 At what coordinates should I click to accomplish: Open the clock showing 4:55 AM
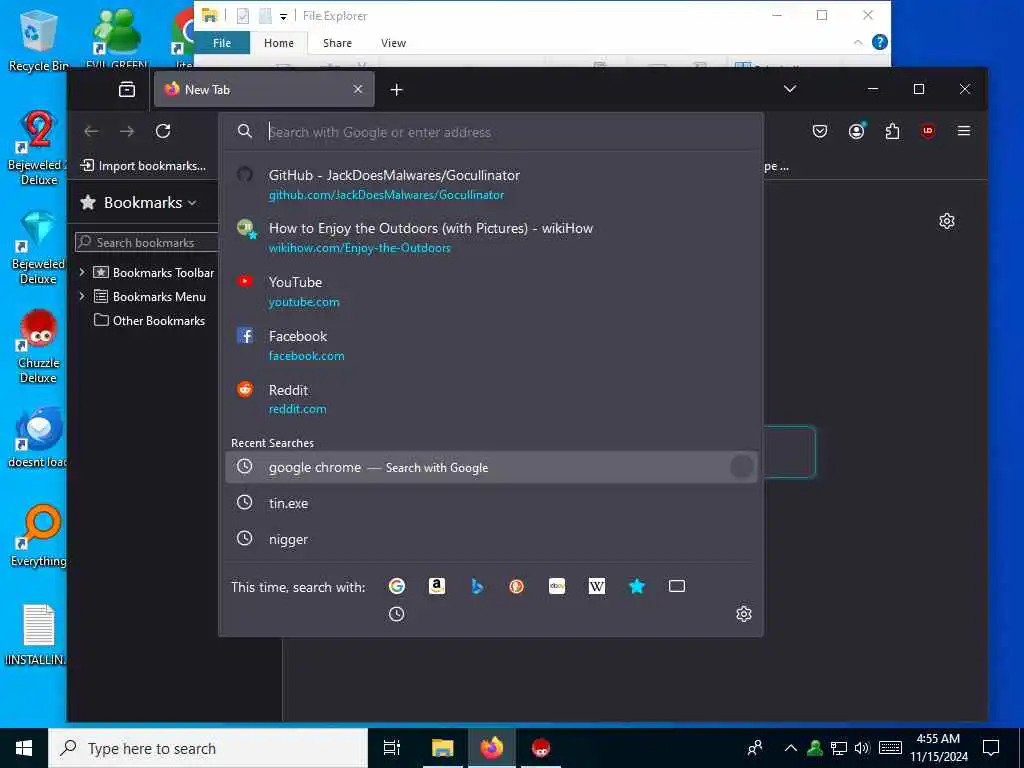(938, 748)
